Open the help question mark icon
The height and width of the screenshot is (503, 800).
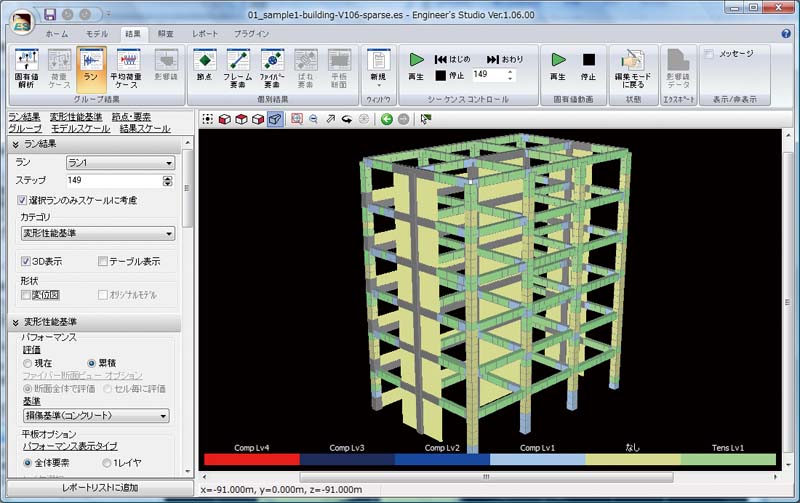pos(786,34)
